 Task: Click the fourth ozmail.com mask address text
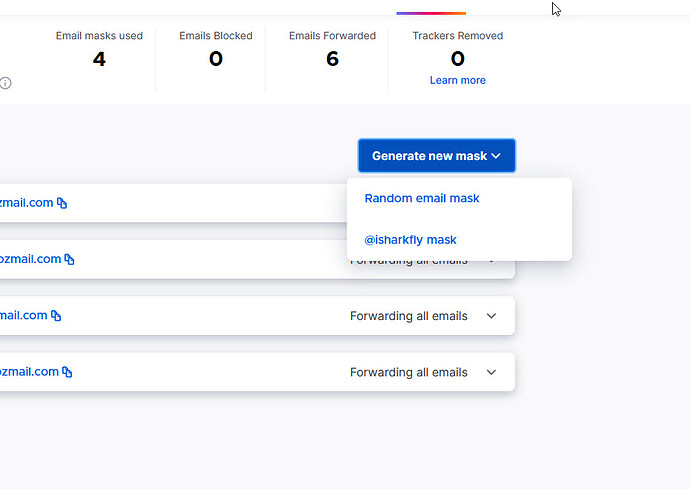(x=29, y=371)
